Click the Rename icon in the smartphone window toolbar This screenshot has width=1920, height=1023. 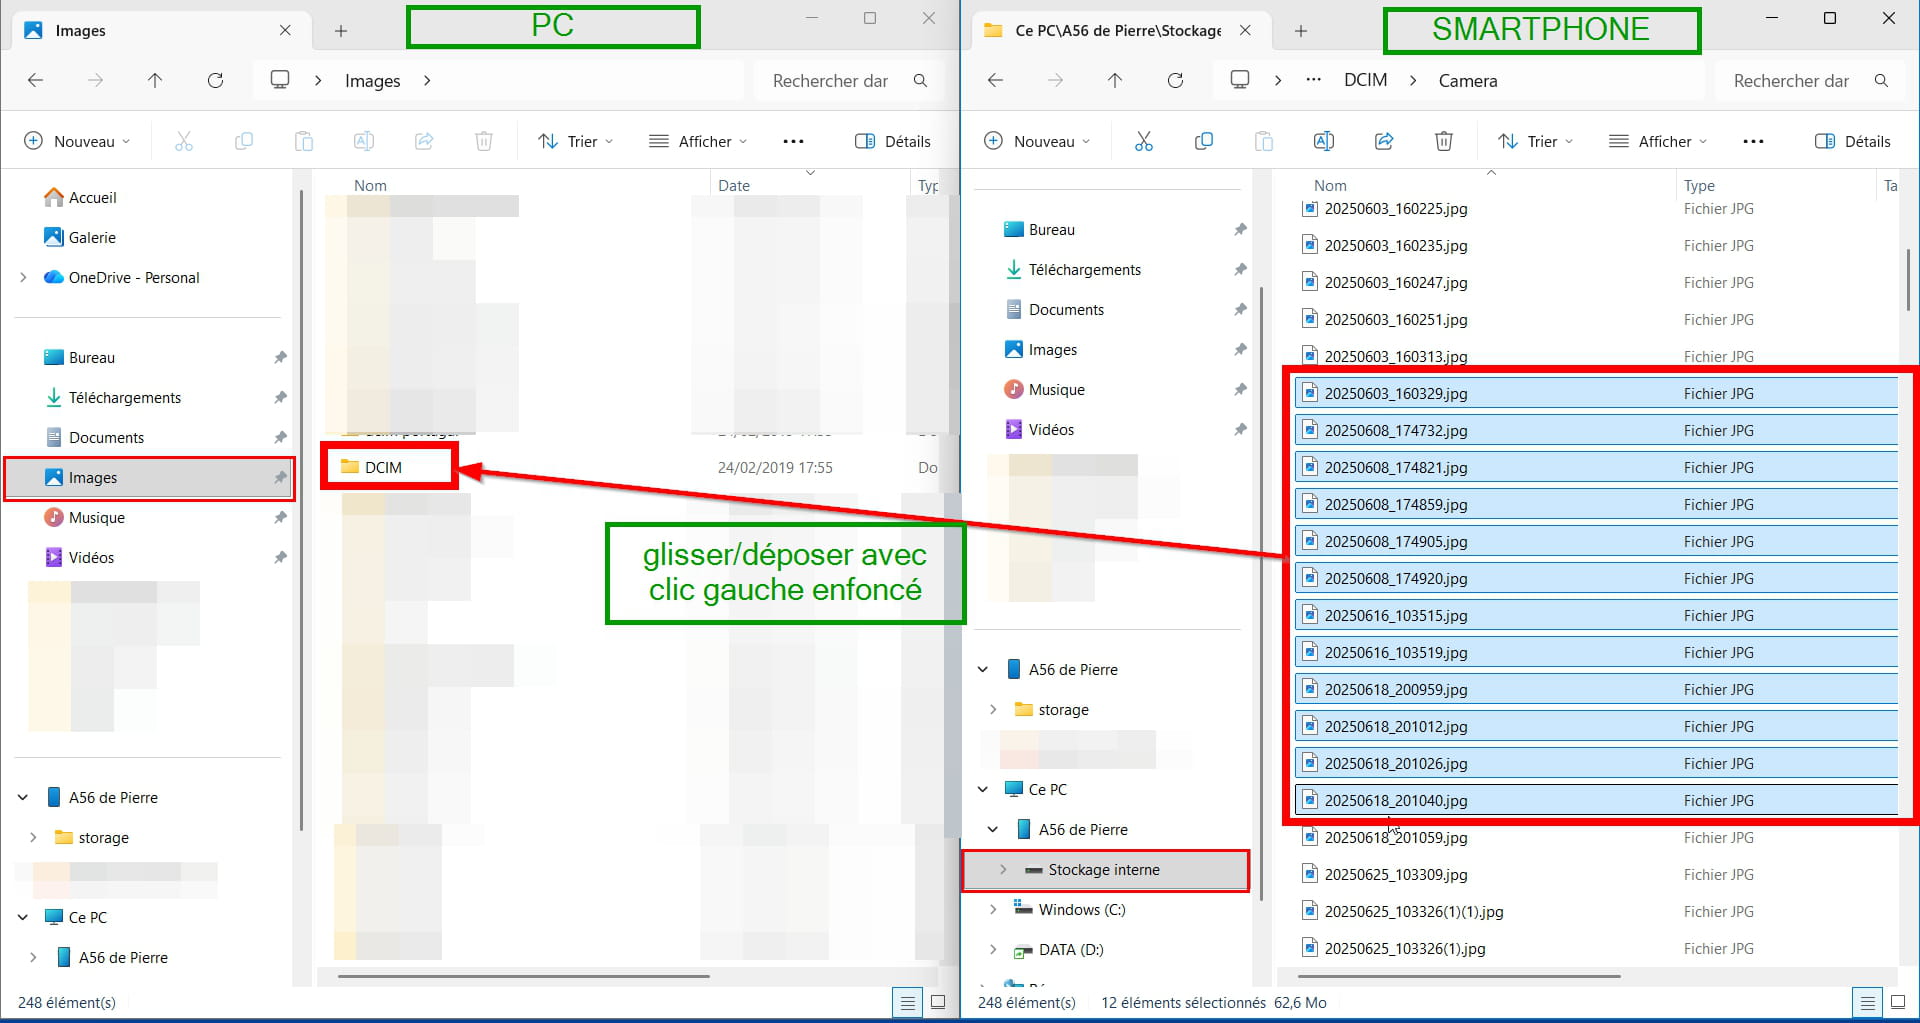(x=1323, y=141)
